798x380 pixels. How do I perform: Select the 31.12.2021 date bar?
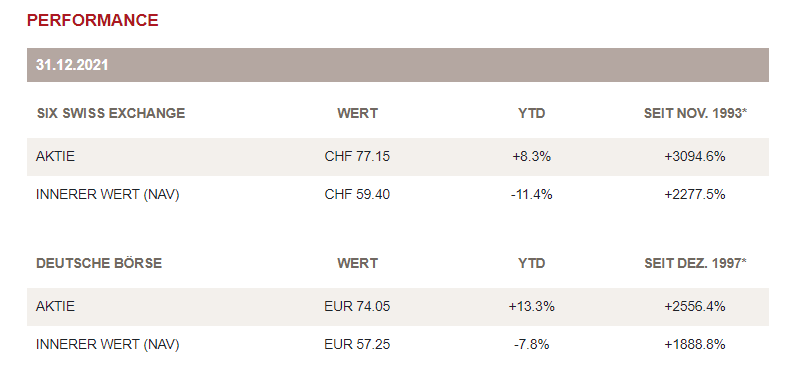coord(397,65)
